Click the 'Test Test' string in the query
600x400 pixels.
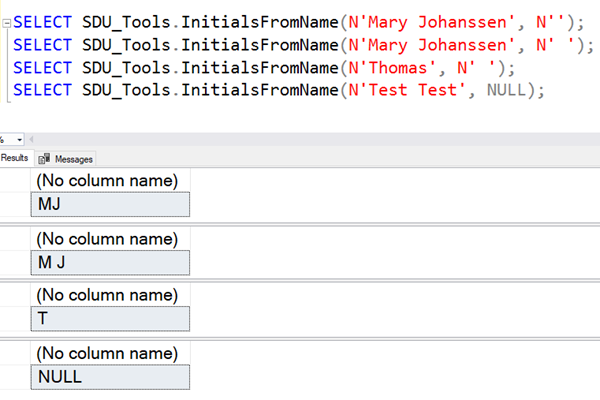click(407, 90)
